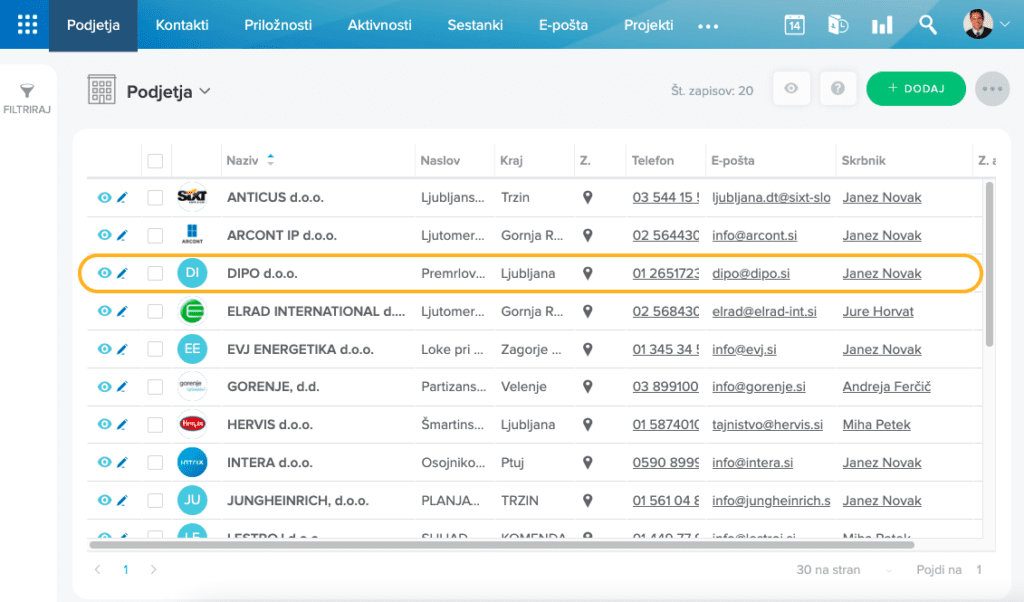
Task: Open custodian link Jure Horvat
Action: [x=878, y=311]
